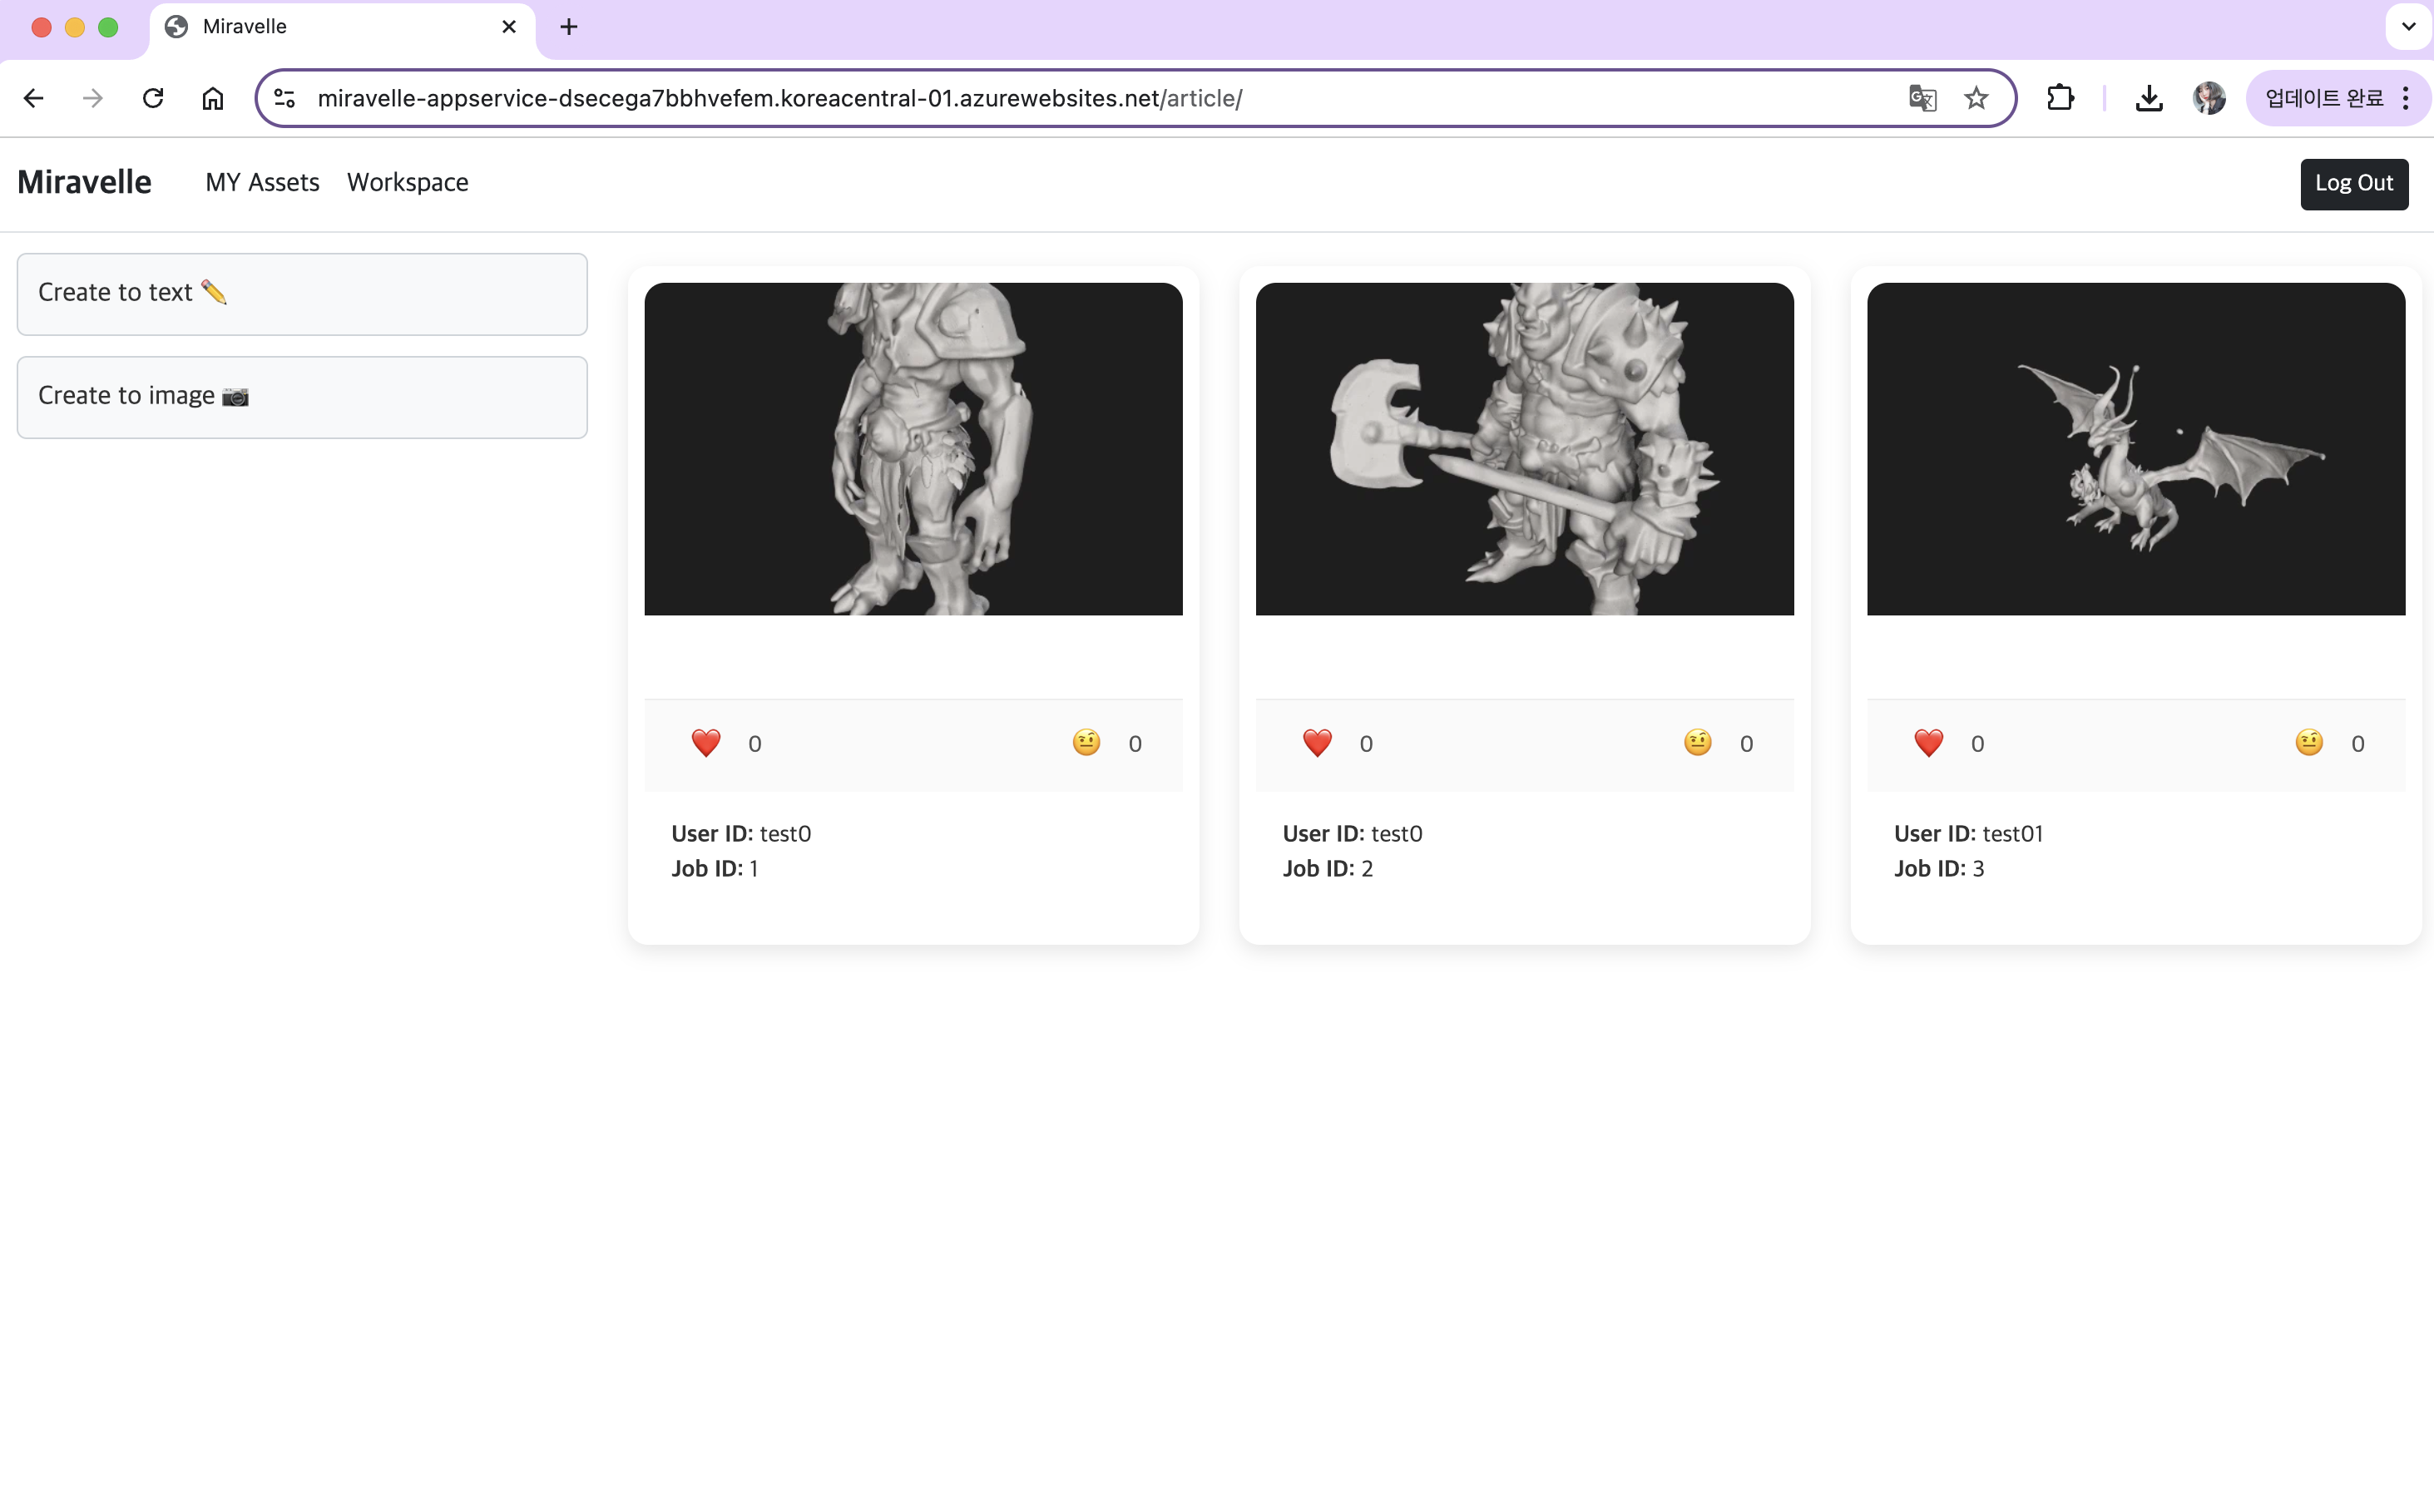
Task: Select the Miravelle browser tab
Action: [342, 29]
